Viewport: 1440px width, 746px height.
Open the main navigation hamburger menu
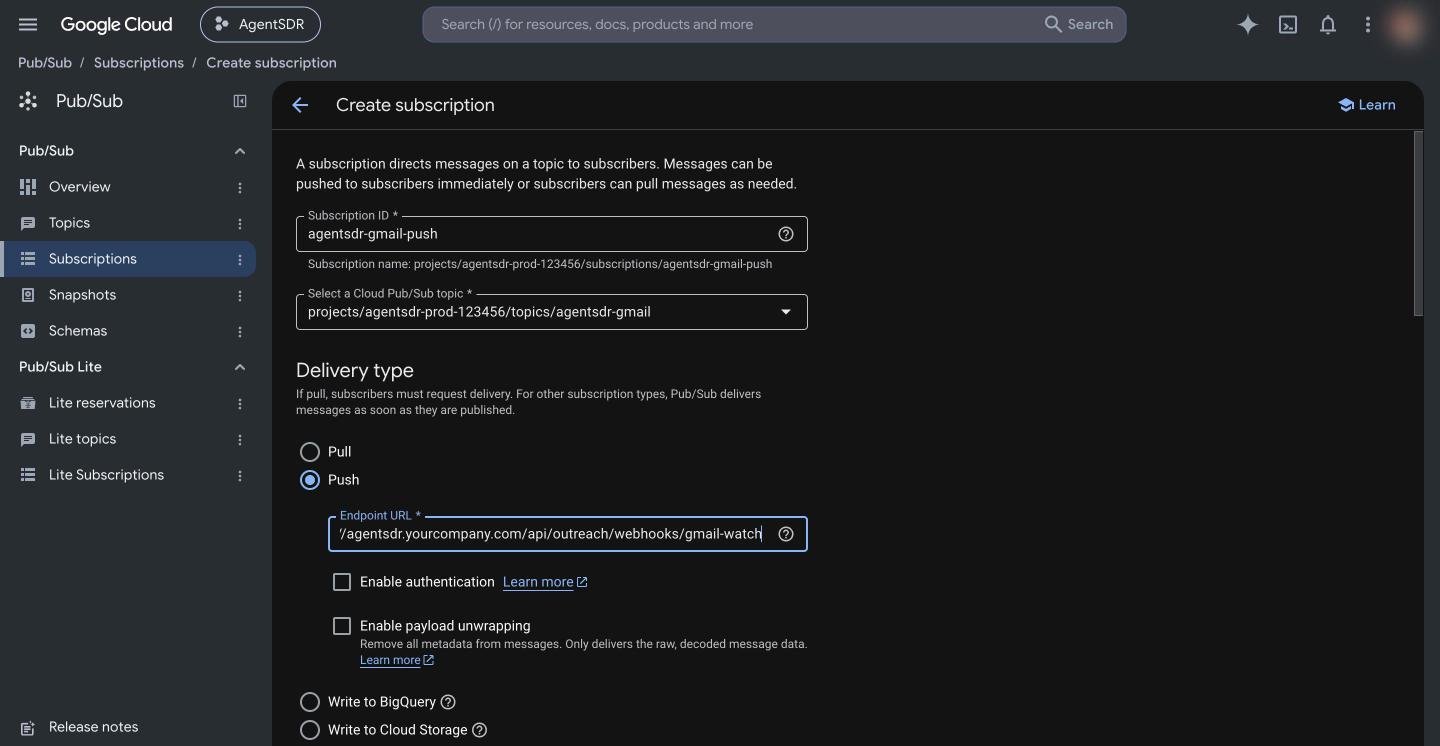[28, 24]
